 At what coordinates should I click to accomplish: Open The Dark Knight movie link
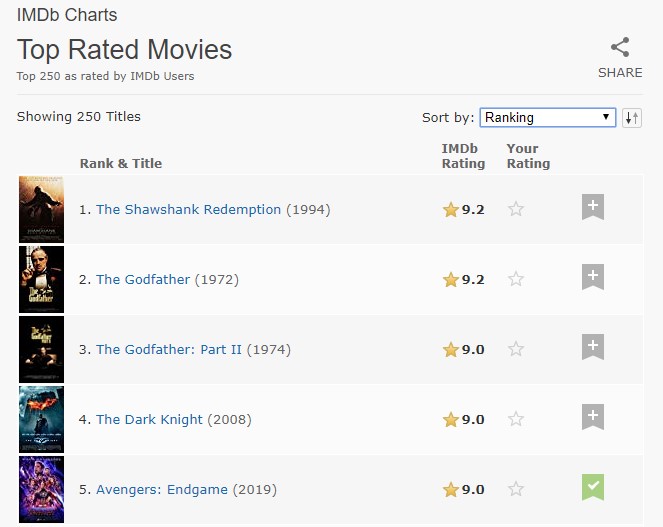149,420
